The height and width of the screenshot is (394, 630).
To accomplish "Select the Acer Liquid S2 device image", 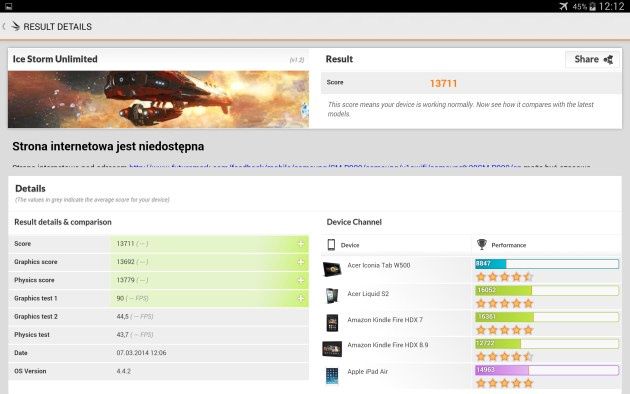I will (332, 296).
